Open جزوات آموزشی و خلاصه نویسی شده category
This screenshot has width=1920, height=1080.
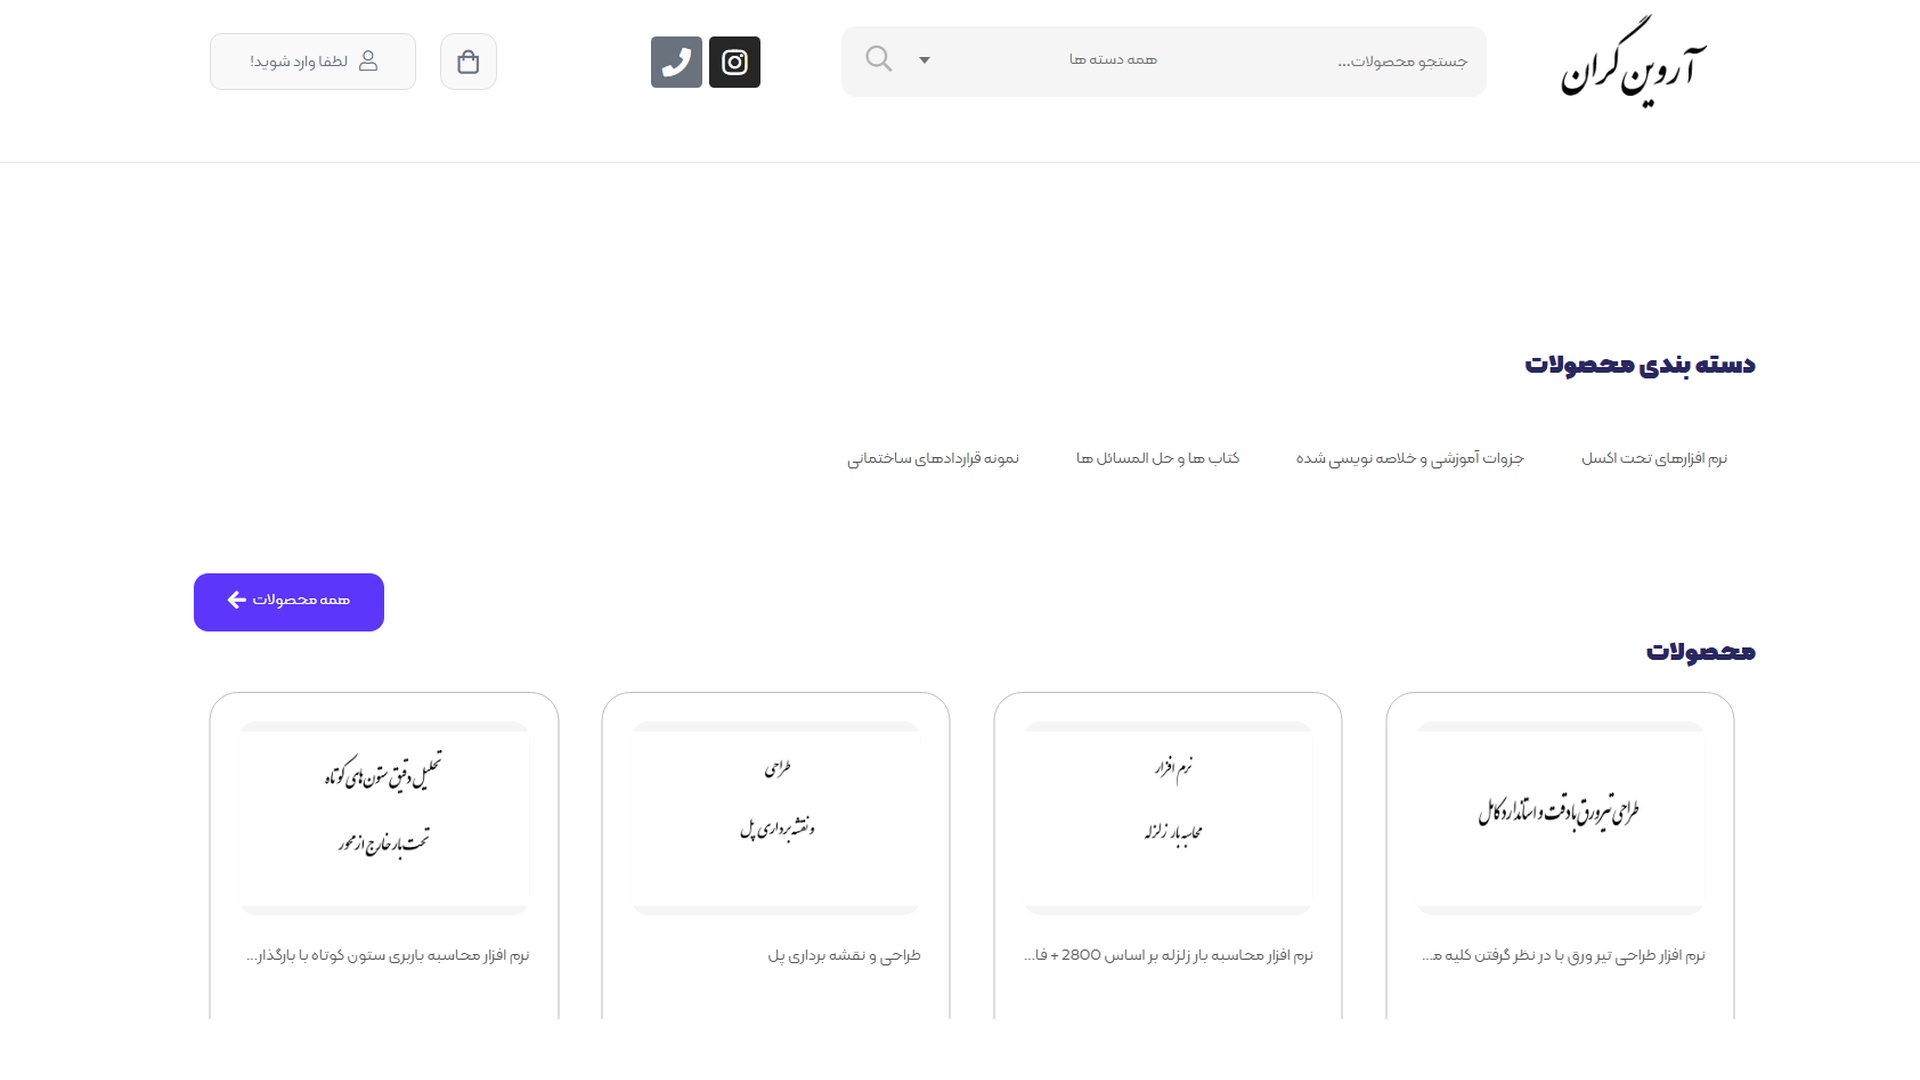point(1410,458)
